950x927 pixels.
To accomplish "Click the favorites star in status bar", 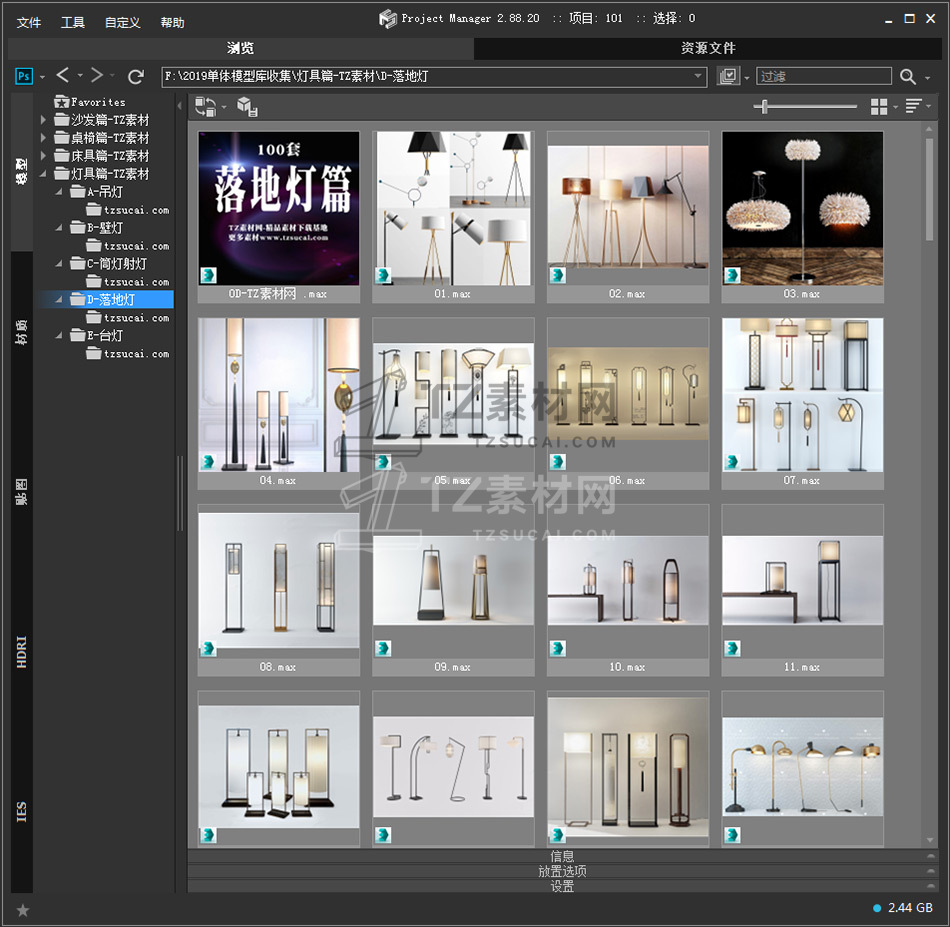I will click(23, 909).
